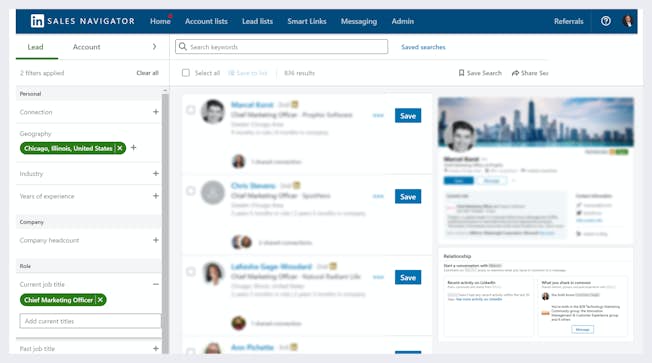
Task: Expand the Connection filter
Action: coord(156,111)
